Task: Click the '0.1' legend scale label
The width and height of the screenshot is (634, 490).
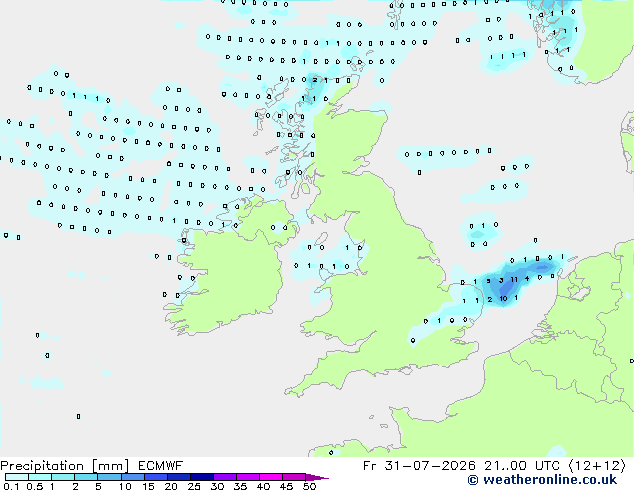Action: click(x=11, y=486)
